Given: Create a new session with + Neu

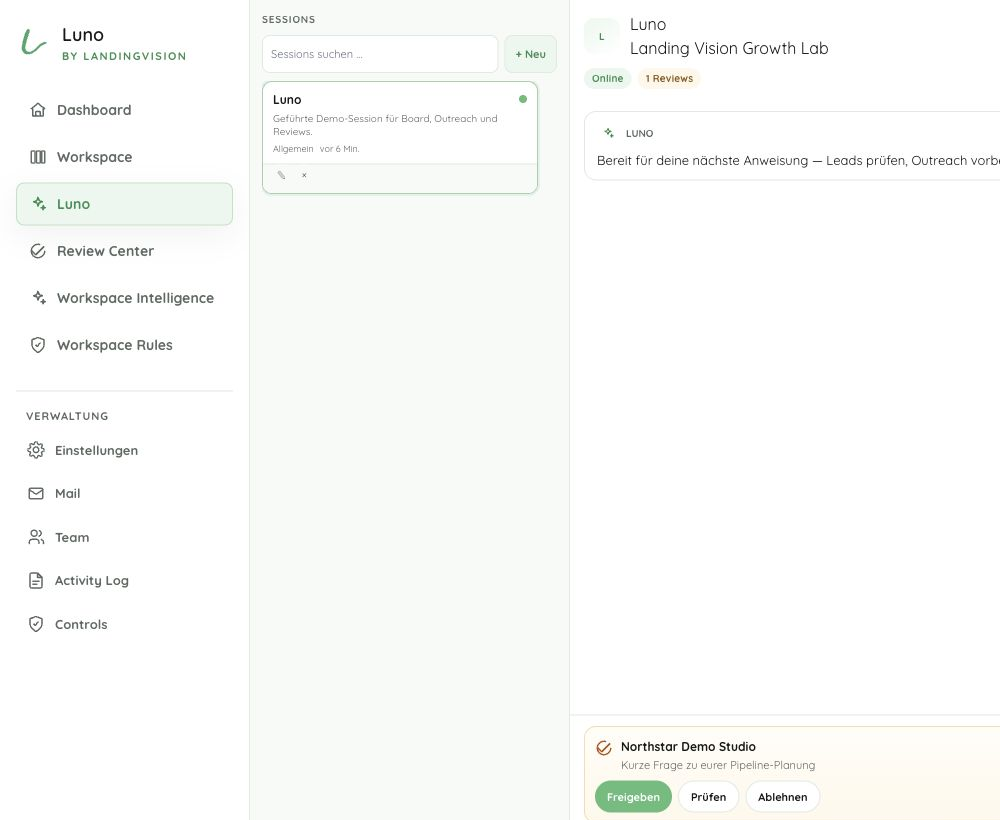Looking at the screenshot, I should [530, 54].
